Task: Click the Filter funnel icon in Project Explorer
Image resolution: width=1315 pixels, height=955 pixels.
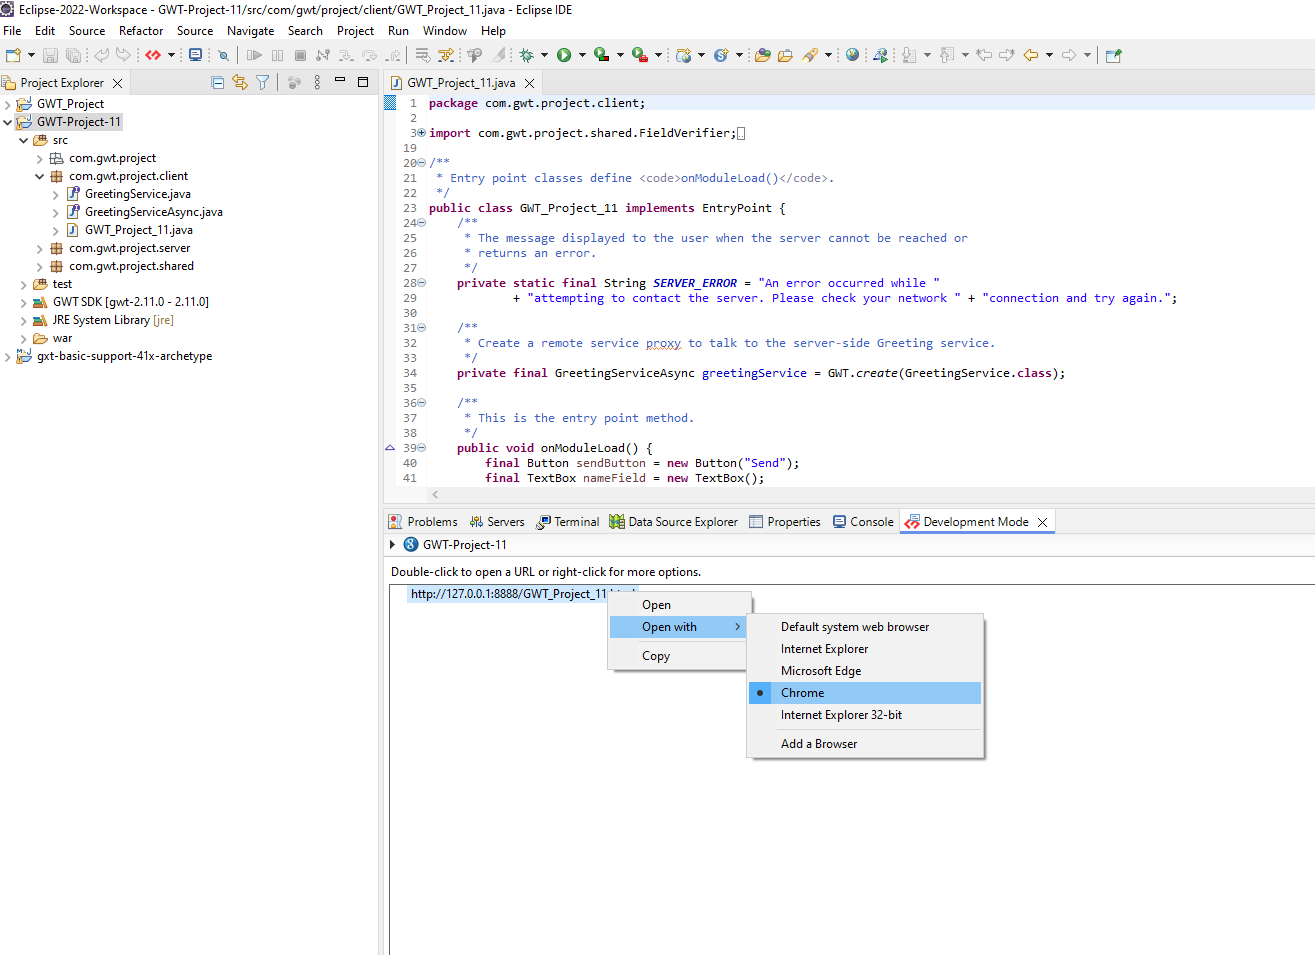Action: [262, 83]
